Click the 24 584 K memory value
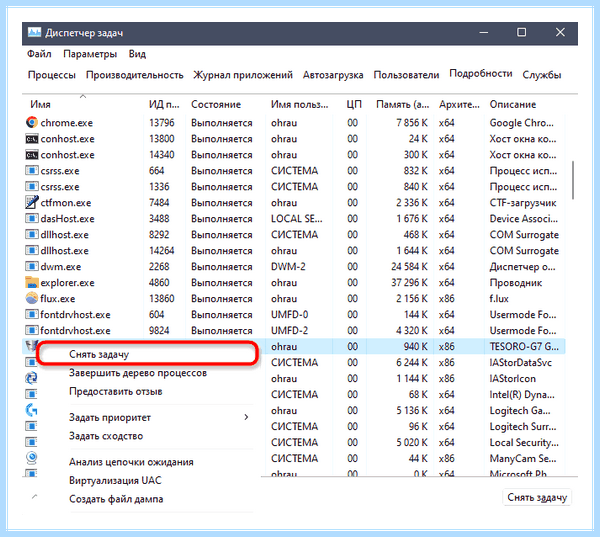Image resolution: width=600 pixels, height=537 pixels. [x=409, y=266]
